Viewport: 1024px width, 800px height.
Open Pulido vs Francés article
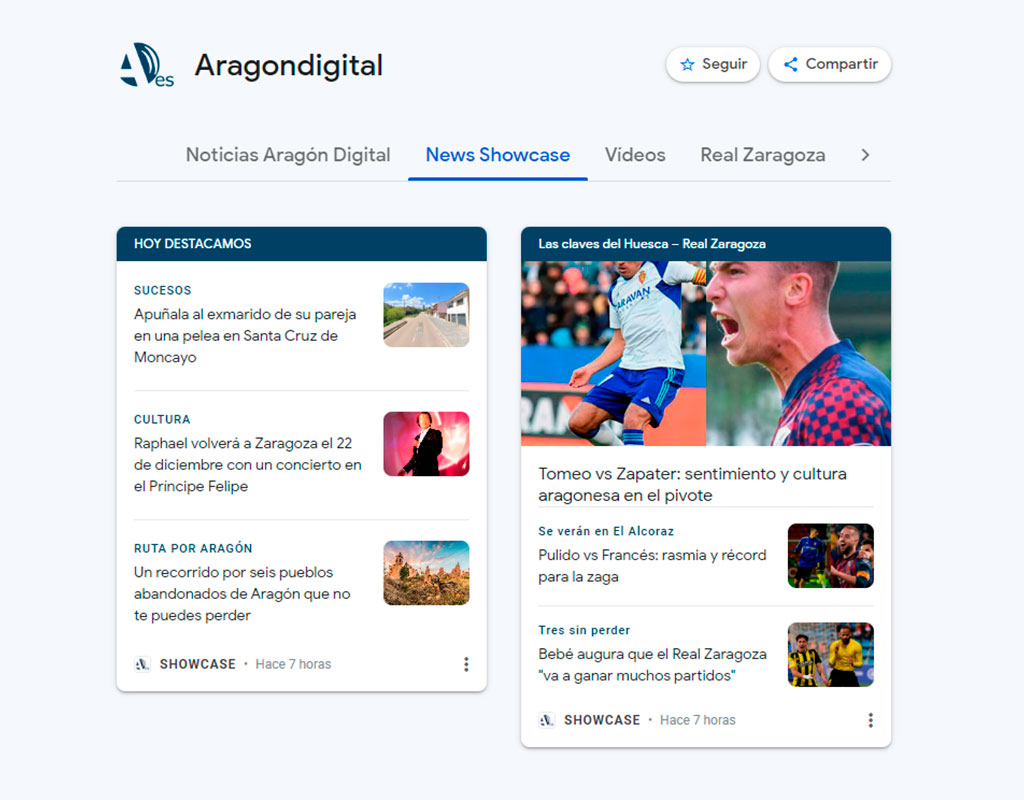(x=652, y=566)
